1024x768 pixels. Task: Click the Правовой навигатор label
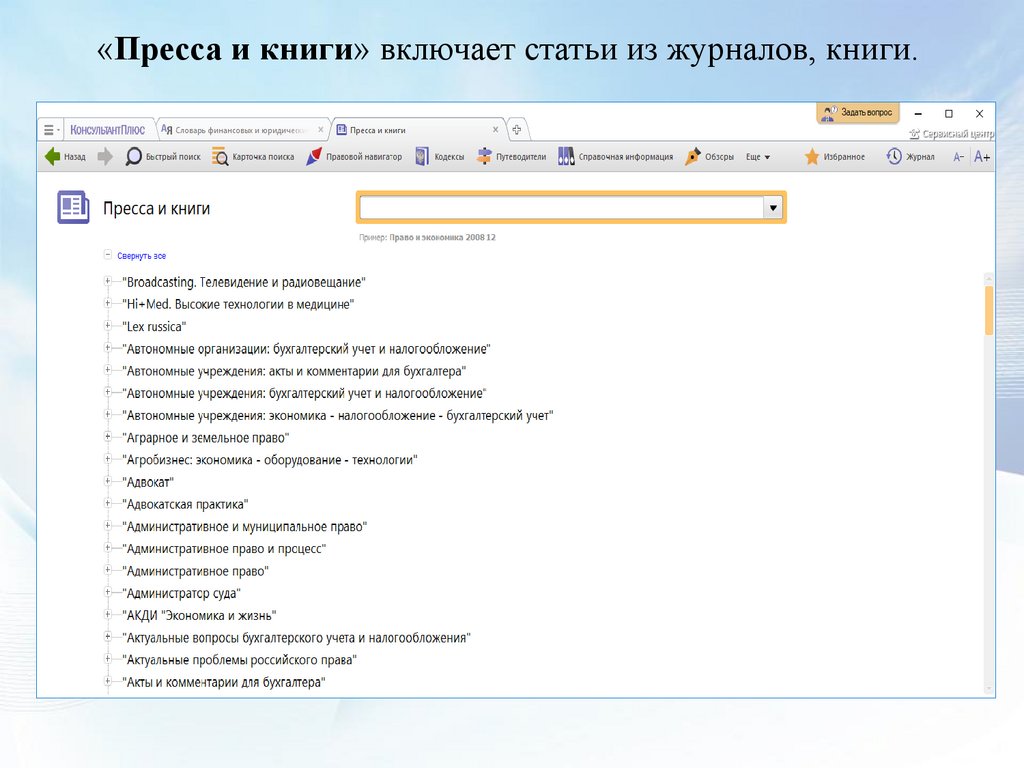click(364, 157)
